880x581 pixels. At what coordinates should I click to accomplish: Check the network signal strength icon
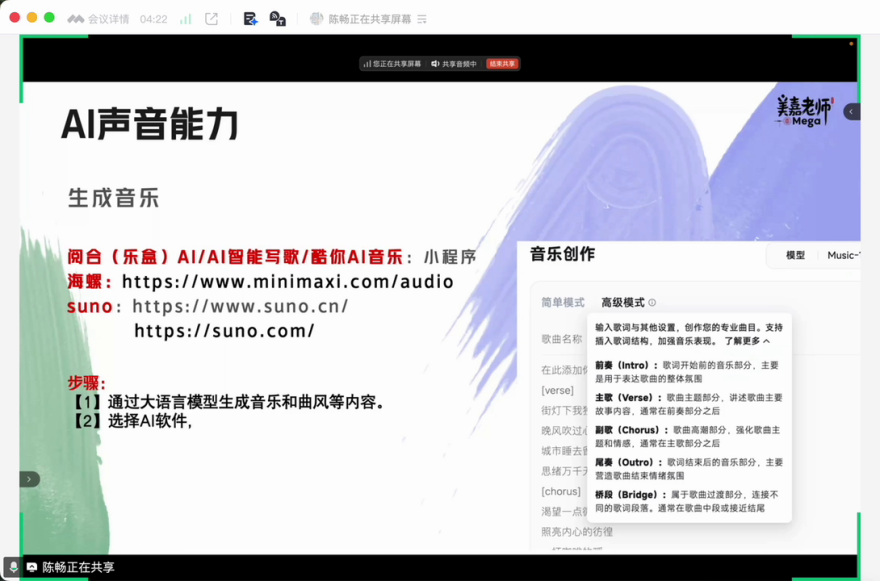[186, 19]
